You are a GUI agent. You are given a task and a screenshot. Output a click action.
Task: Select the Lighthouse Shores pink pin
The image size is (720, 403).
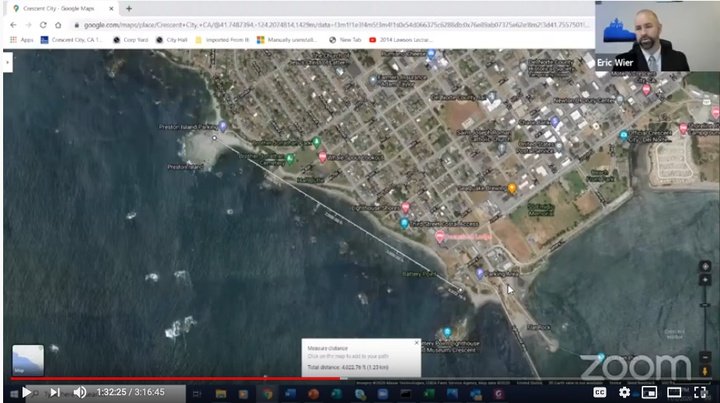[405, 207]
